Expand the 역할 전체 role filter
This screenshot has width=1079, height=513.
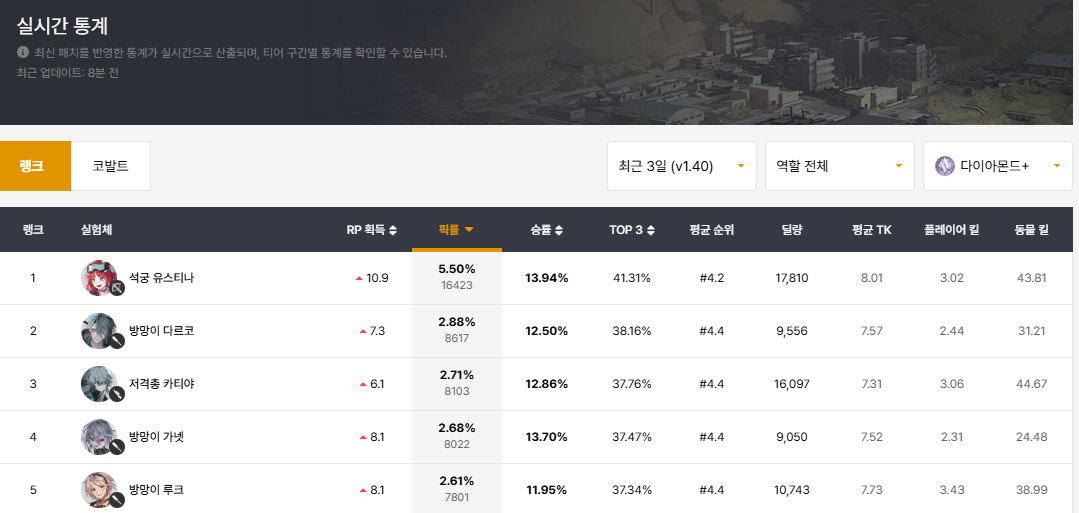coord(839,166)
